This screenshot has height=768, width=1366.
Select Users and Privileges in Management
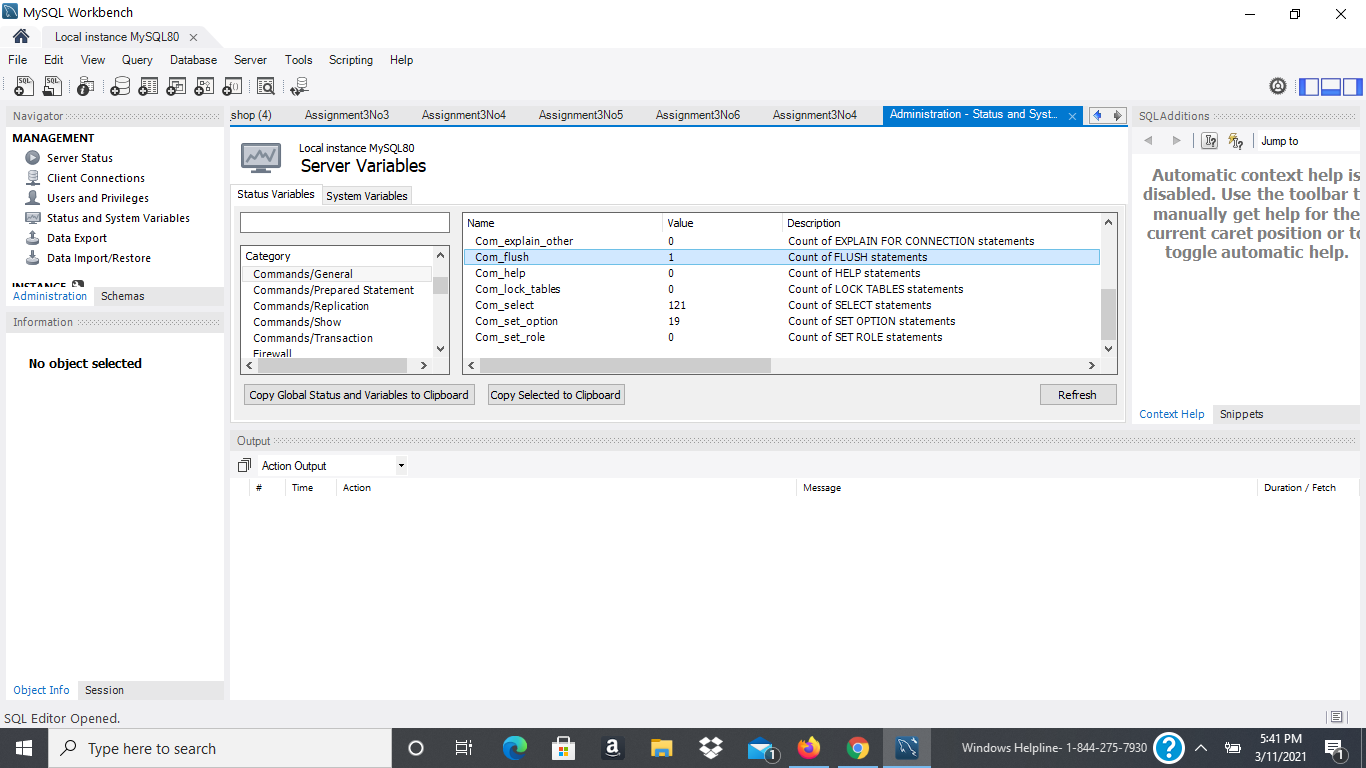click(97, 197)
